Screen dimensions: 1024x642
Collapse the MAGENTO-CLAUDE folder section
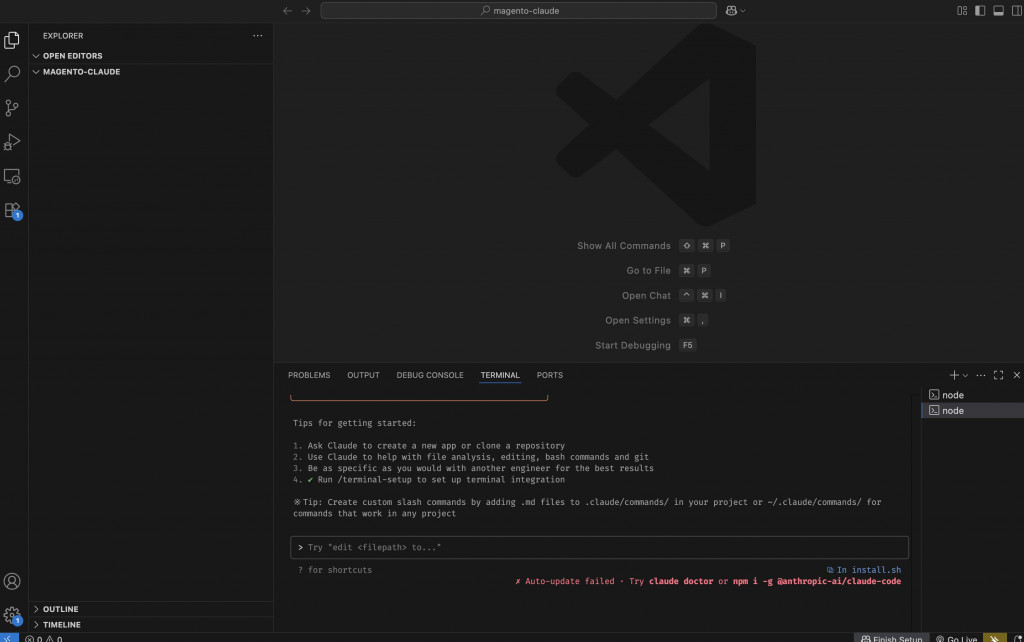[151, 72]
